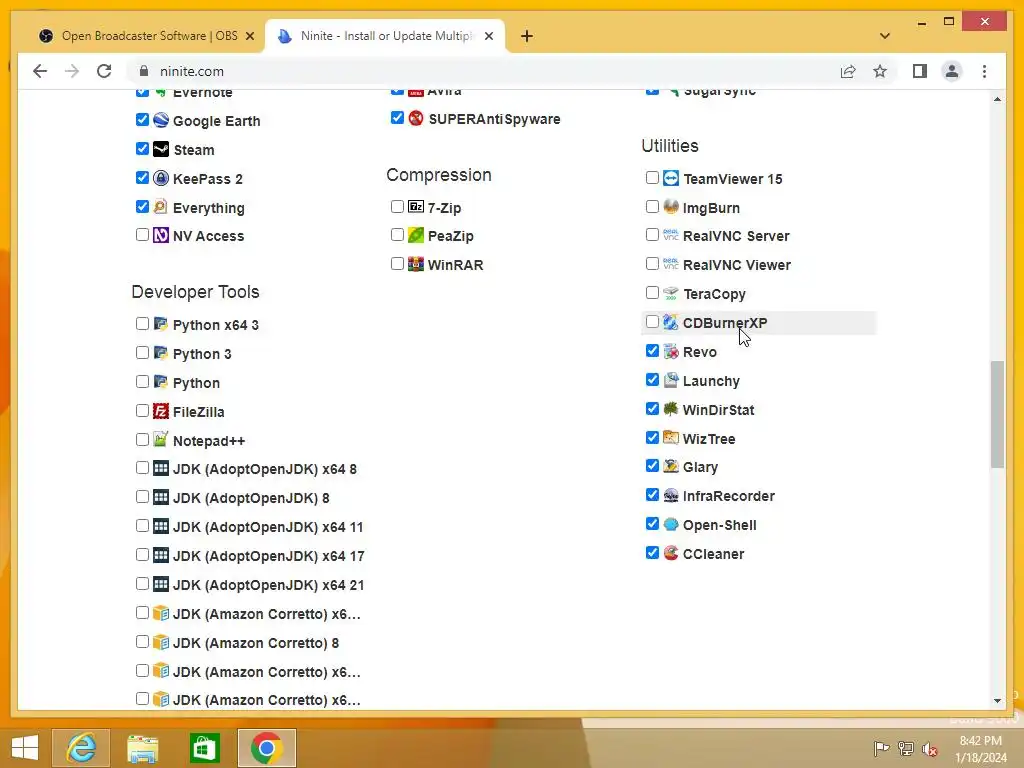Click the 7-Zip icon
Screen dimensions: 1024x768
[416, 207]
